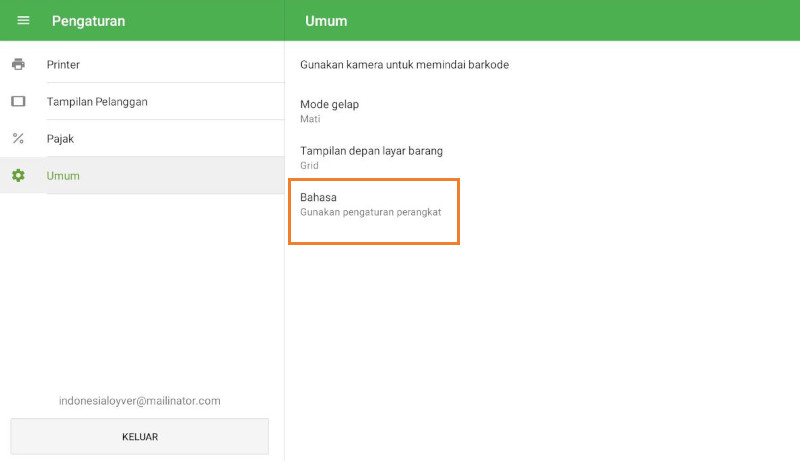Image resolution: width=800 pixels, height=461 pixels.
Task: Open the hamburger navigation menu
Action: click(23, 20)
